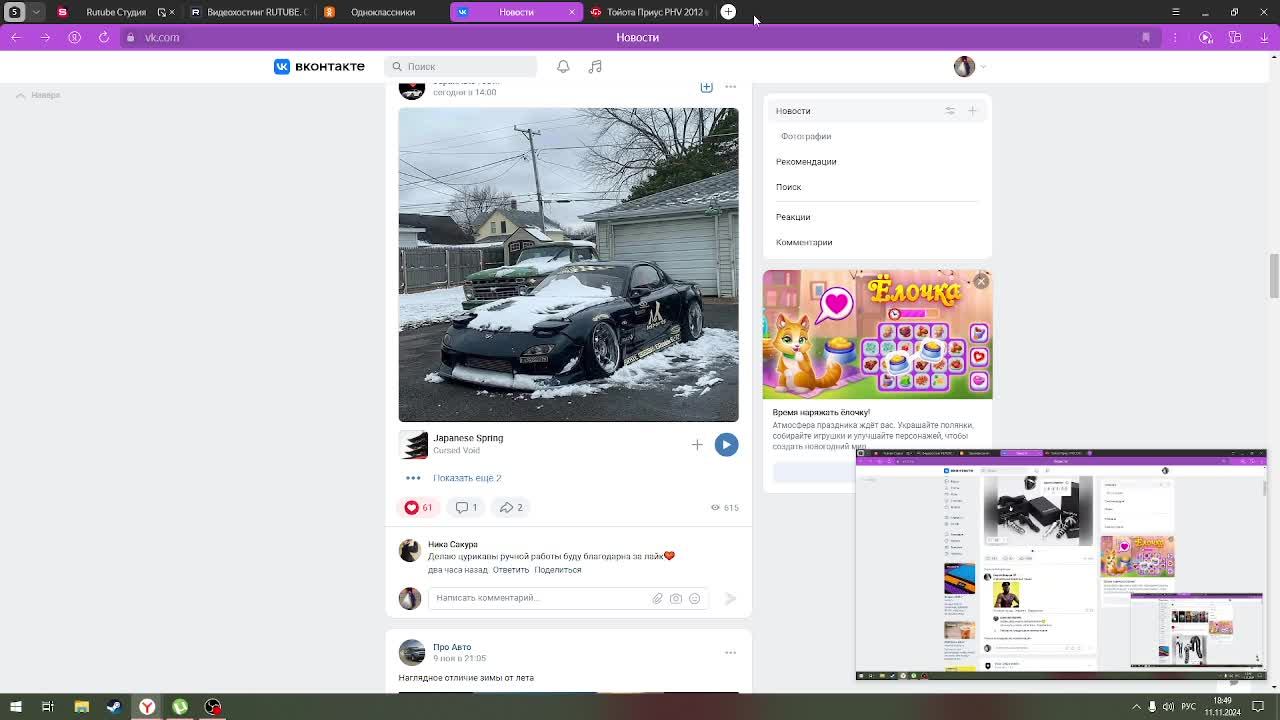
Task: Switch to the Rutube Студия tab
Action: [x=116, y=12]
